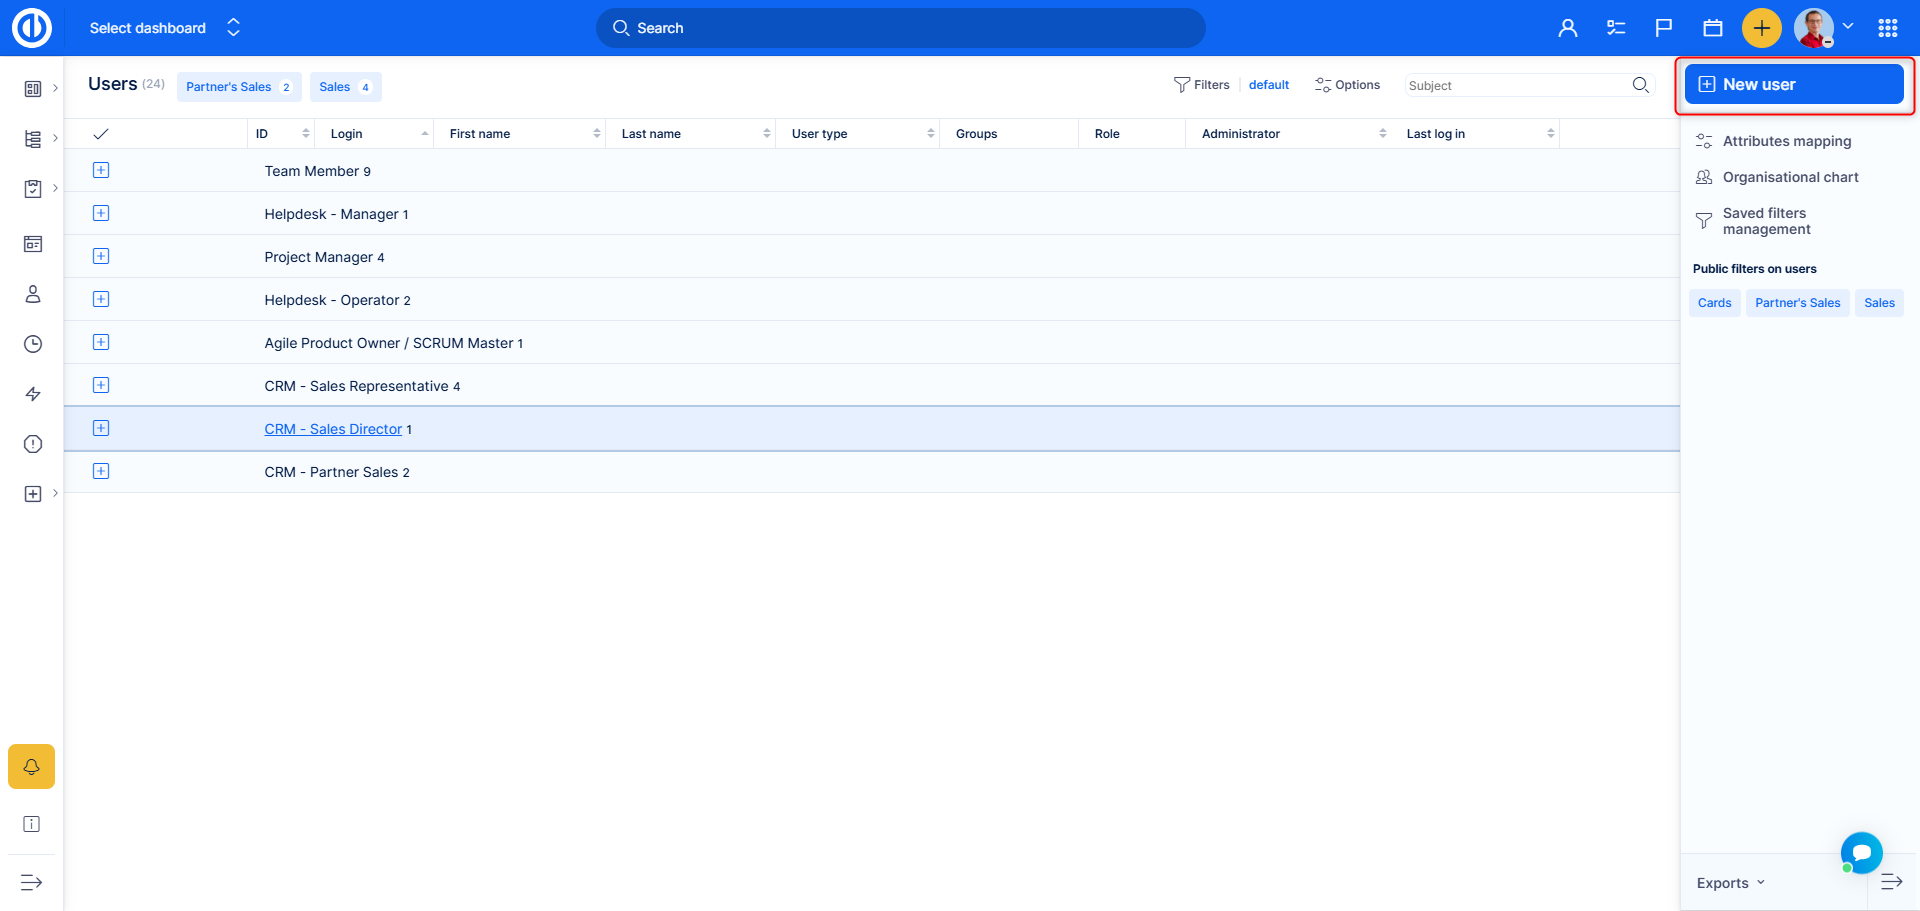This screenshot has height=911, width=1920.
Task: Toggle select-all checkmark in table header
Action: click(101, 134)
